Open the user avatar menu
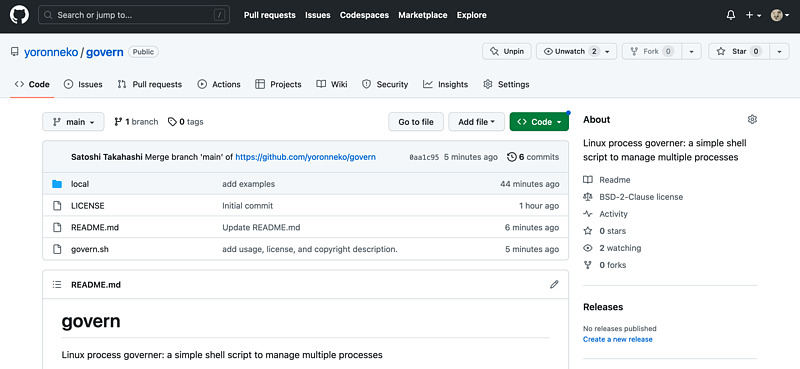 pyautogui.click(x=780, y=15)
